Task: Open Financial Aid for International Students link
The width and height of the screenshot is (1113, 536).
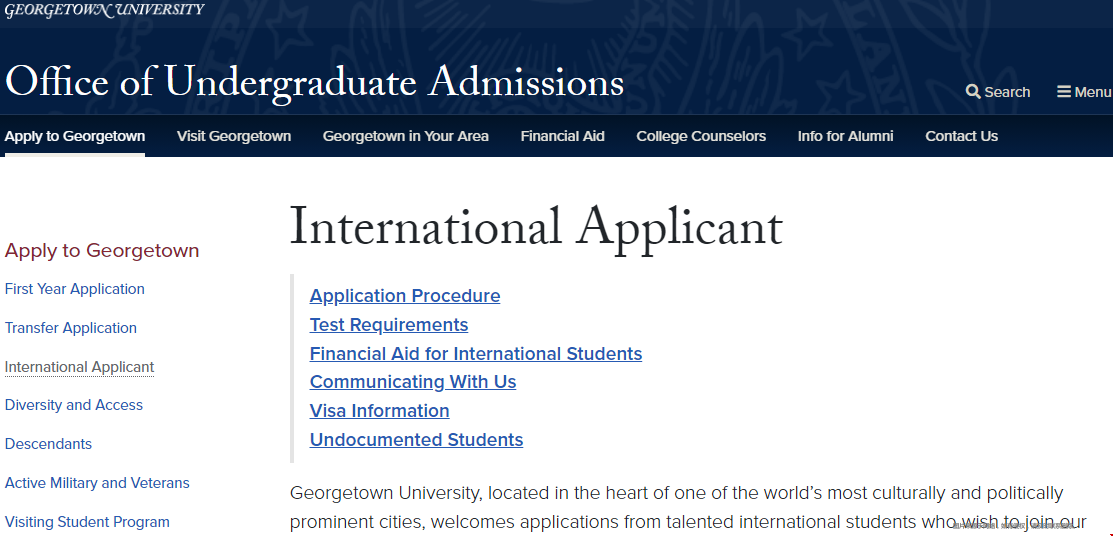Action: click(x=476, y=354)
